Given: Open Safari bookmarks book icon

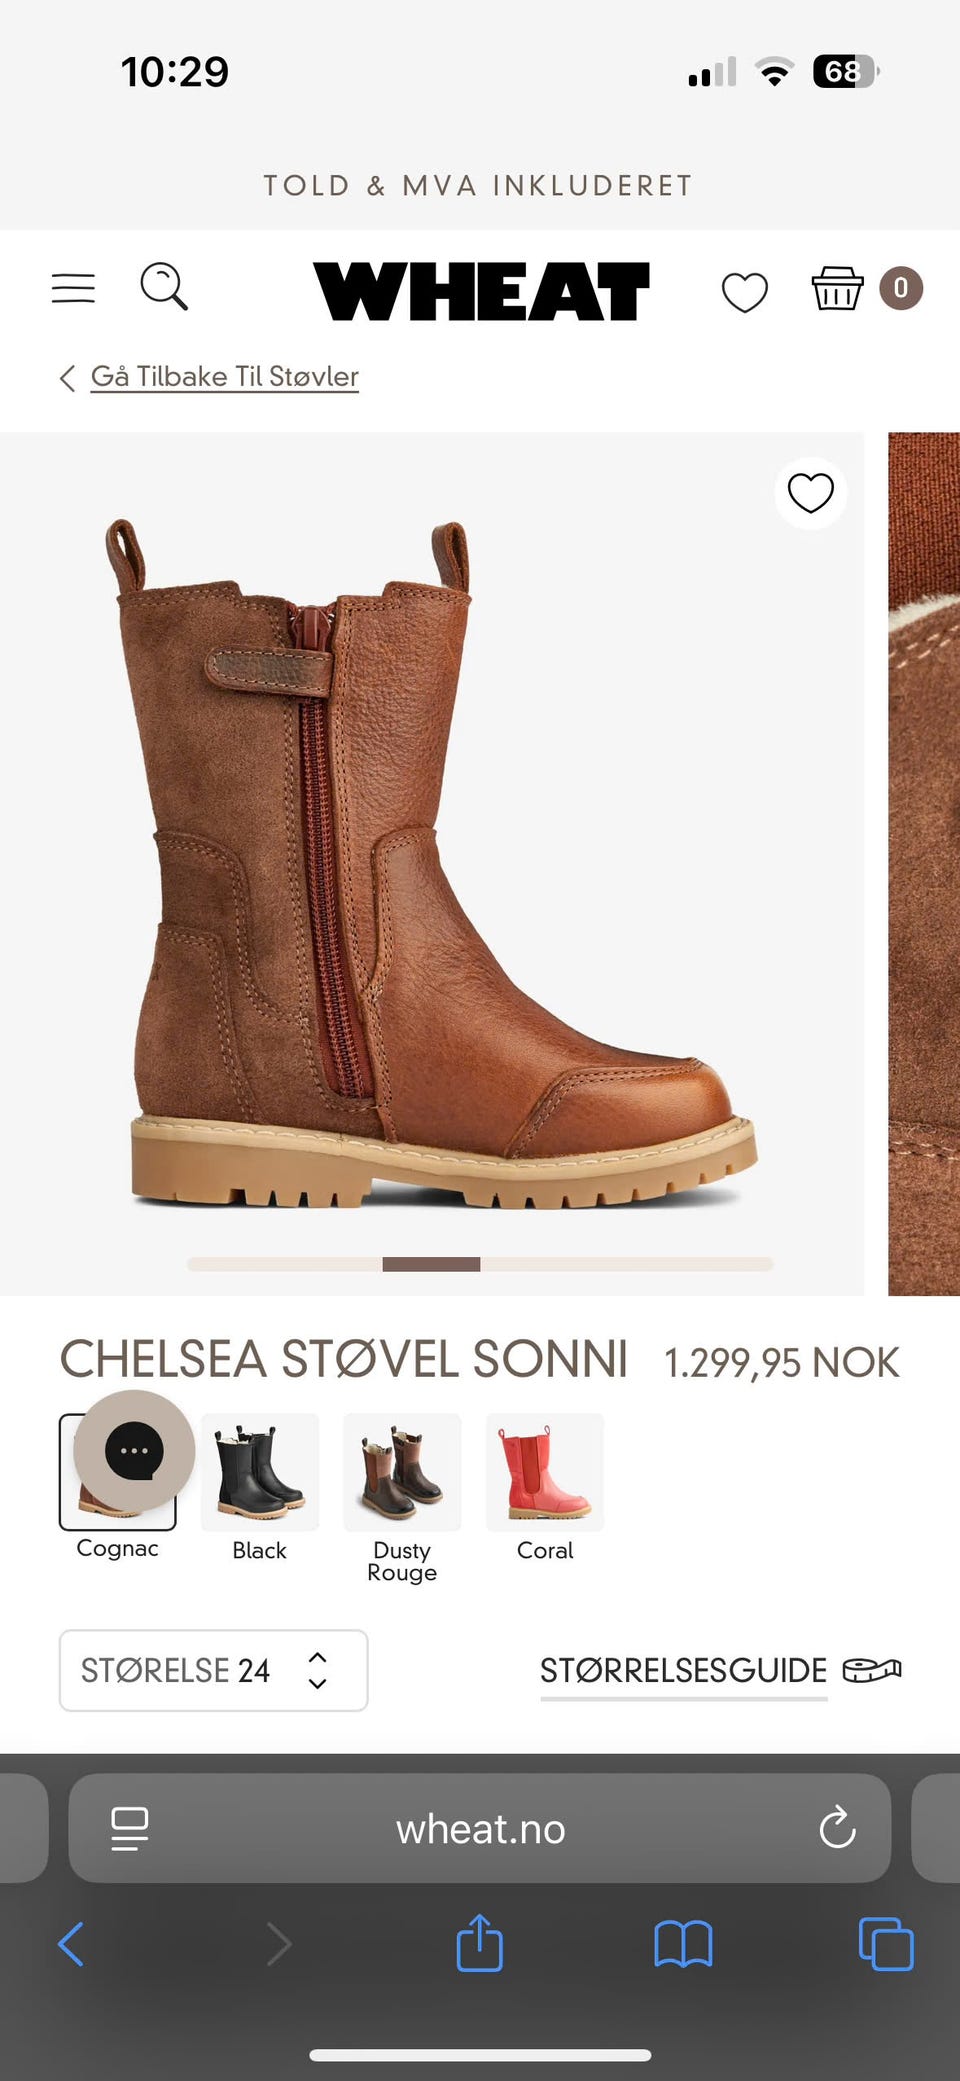Looking at the screenshot, I should (683, 1945).
